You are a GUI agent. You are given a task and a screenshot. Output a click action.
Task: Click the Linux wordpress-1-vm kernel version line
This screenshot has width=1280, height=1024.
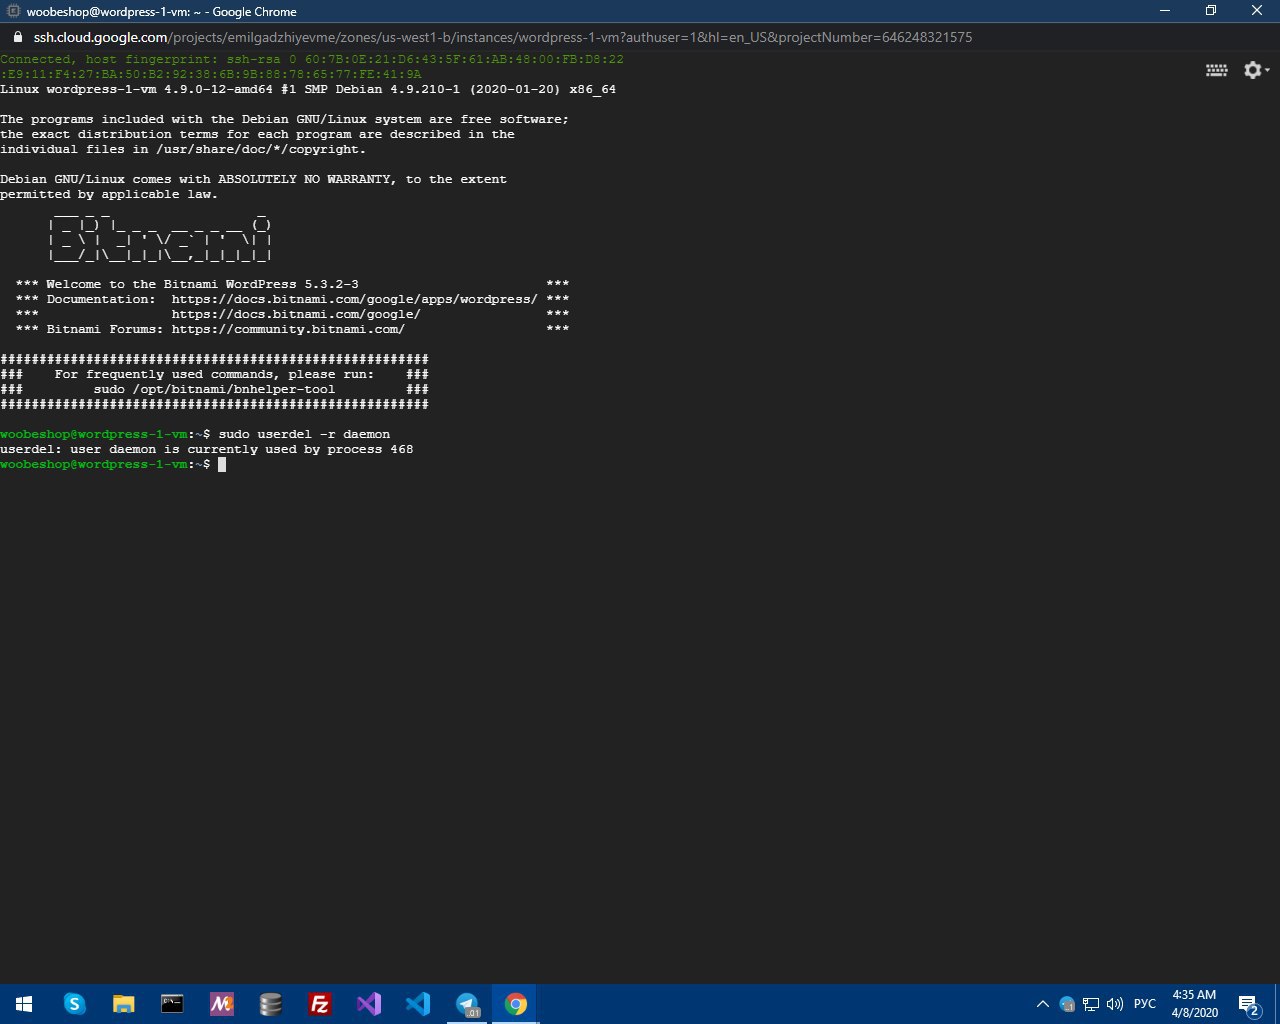tap(308, 89)
